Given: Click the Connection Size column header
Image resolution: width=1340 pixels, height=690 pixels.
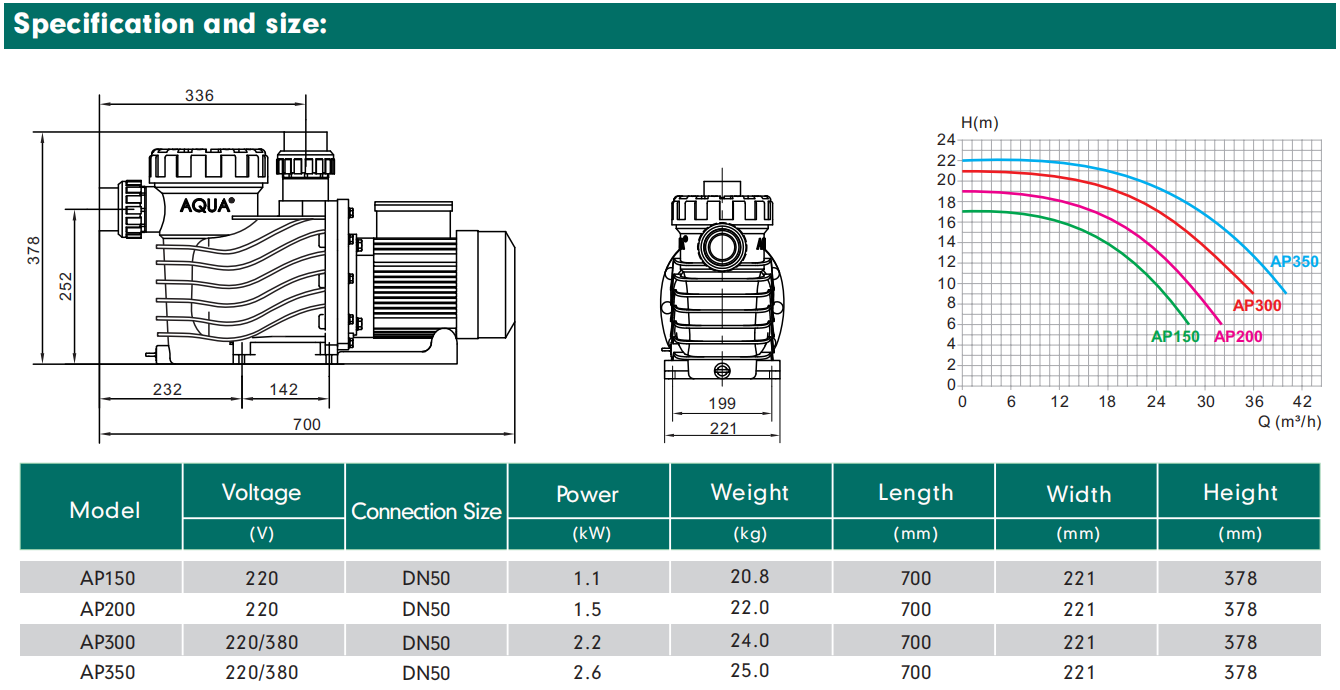Looking at the screenshot, I should [x=426, y=511].
